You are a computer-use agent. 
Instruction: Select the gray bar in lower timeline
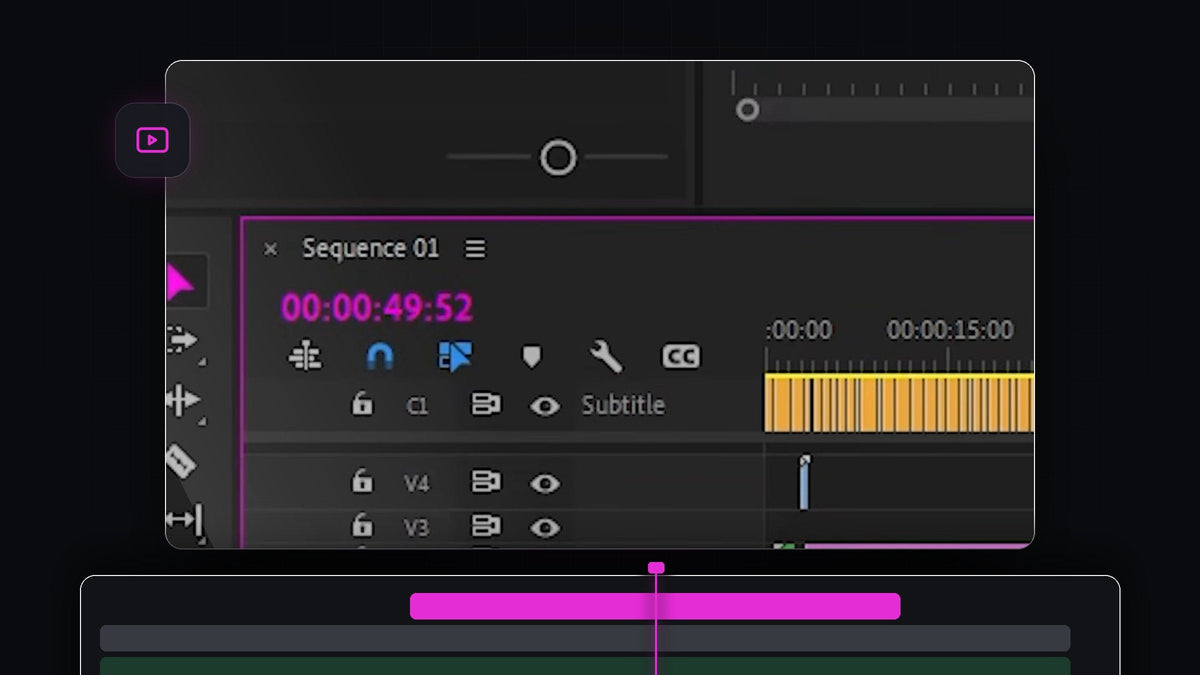(585, 638)
